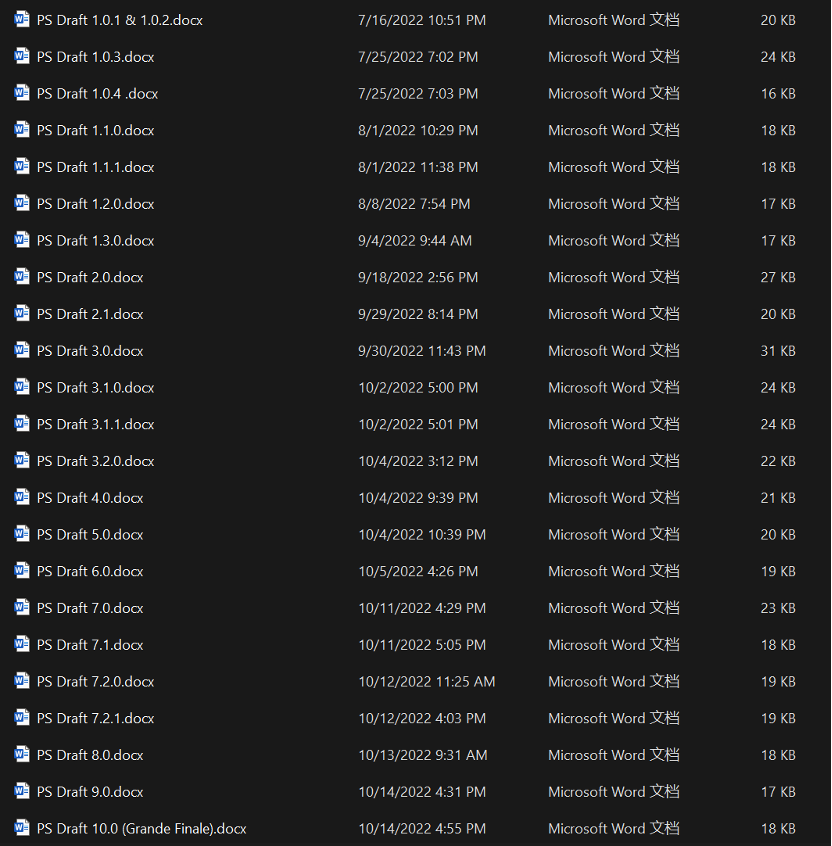832x846 pixels.
Task: Select file name PS Draft 7.0.docx
Action: (90, 608)
